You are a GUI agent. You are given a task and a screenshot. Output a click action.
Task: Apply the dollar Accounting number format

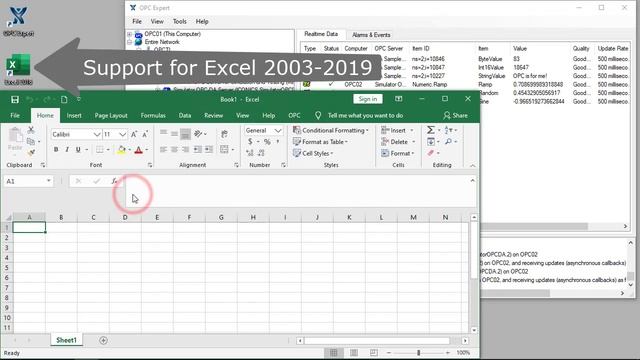coord(250,142)
